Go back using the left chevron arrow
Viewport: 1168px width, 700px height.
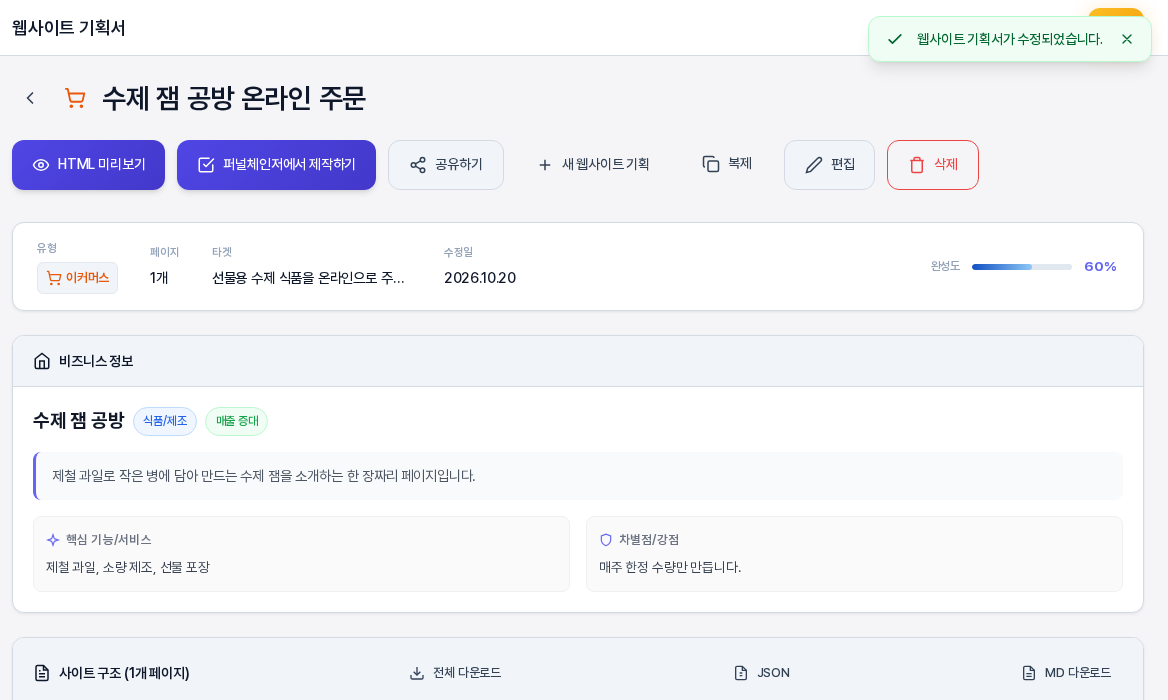pyautogui.click(x=30, y=98)
